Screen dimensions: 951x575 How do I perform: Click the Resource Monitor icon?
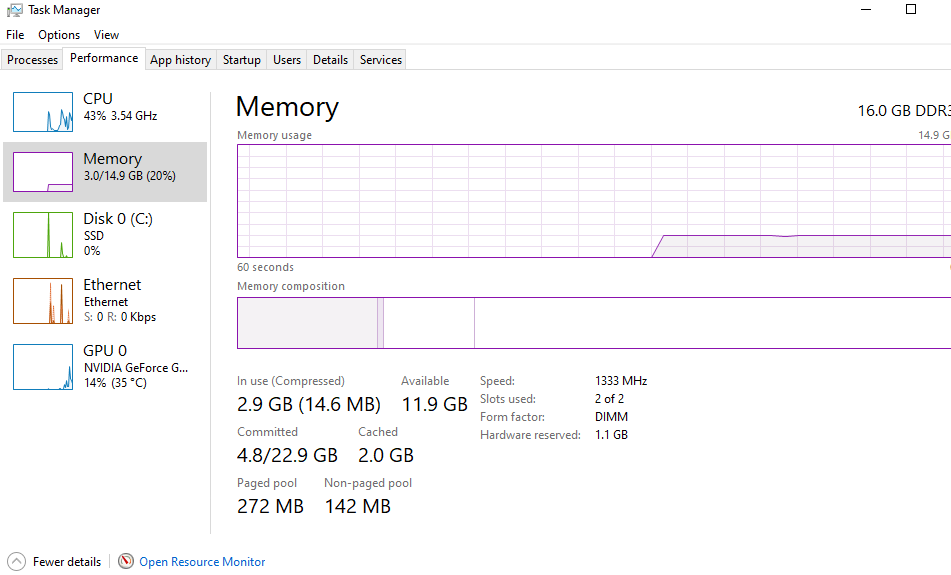click(x=126, y=562)
